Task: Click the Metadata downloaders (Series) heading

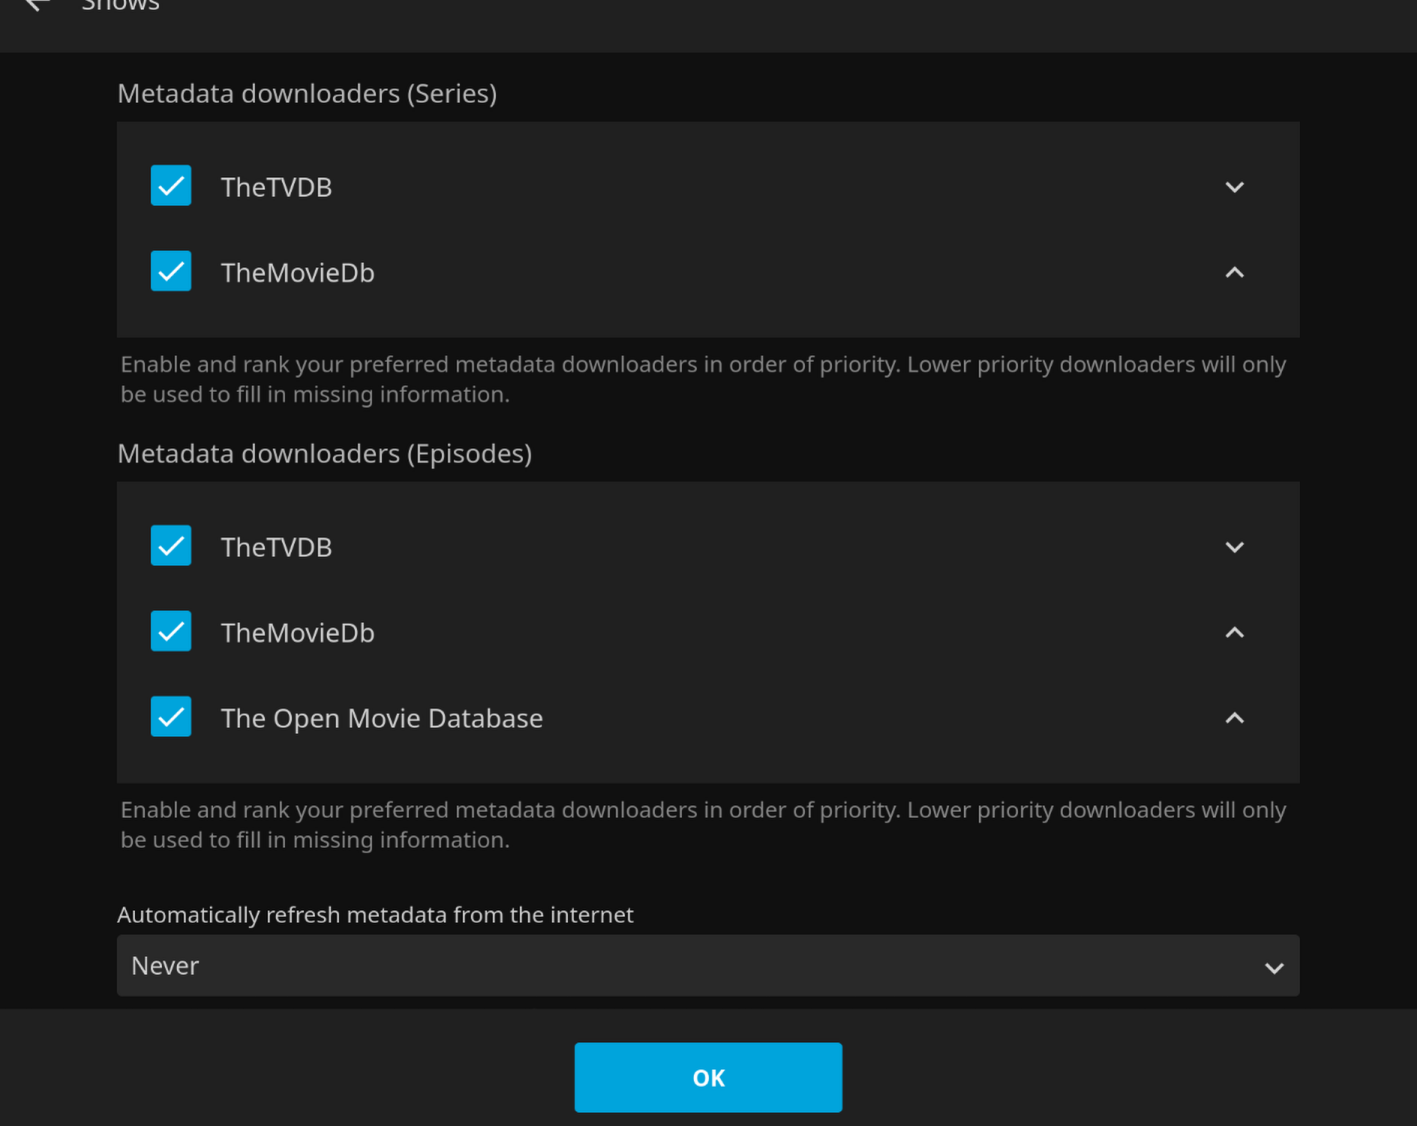Action: (x=307, y=93)
